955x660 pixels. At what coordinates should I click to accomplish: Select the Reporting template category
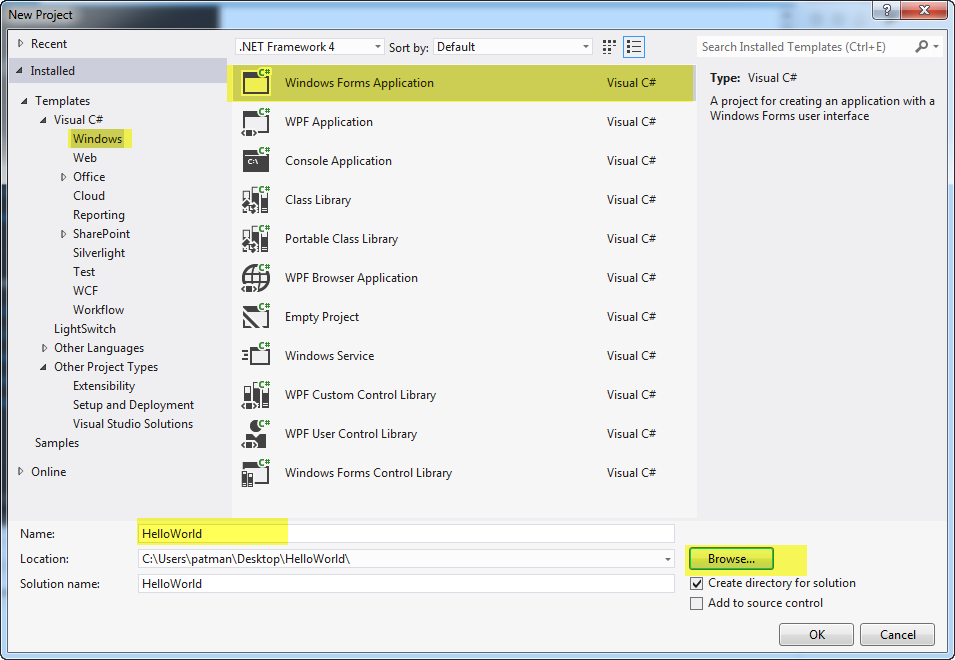[x=99, y=215]
